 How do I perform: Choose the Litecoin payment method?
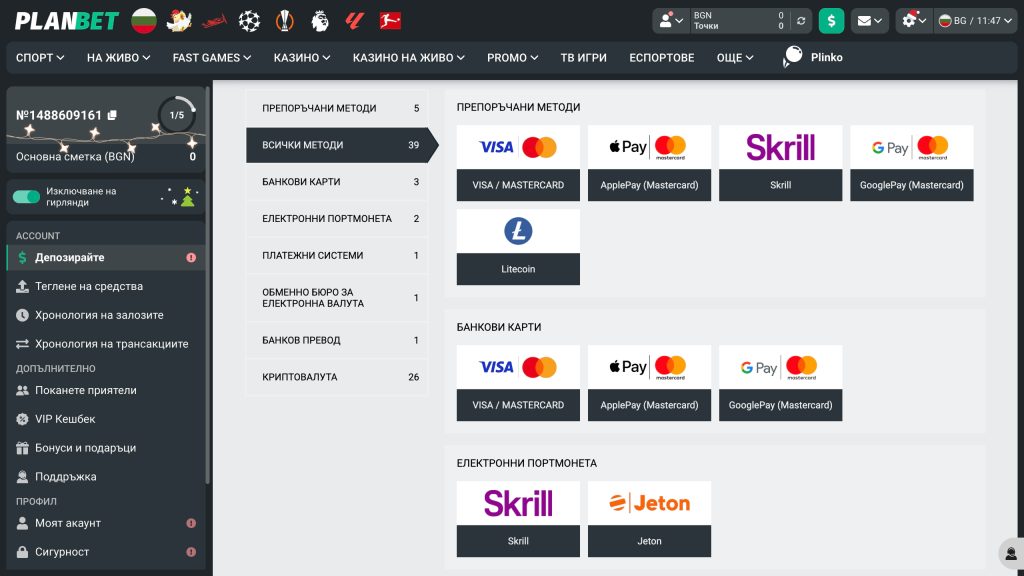click(518, 247)
